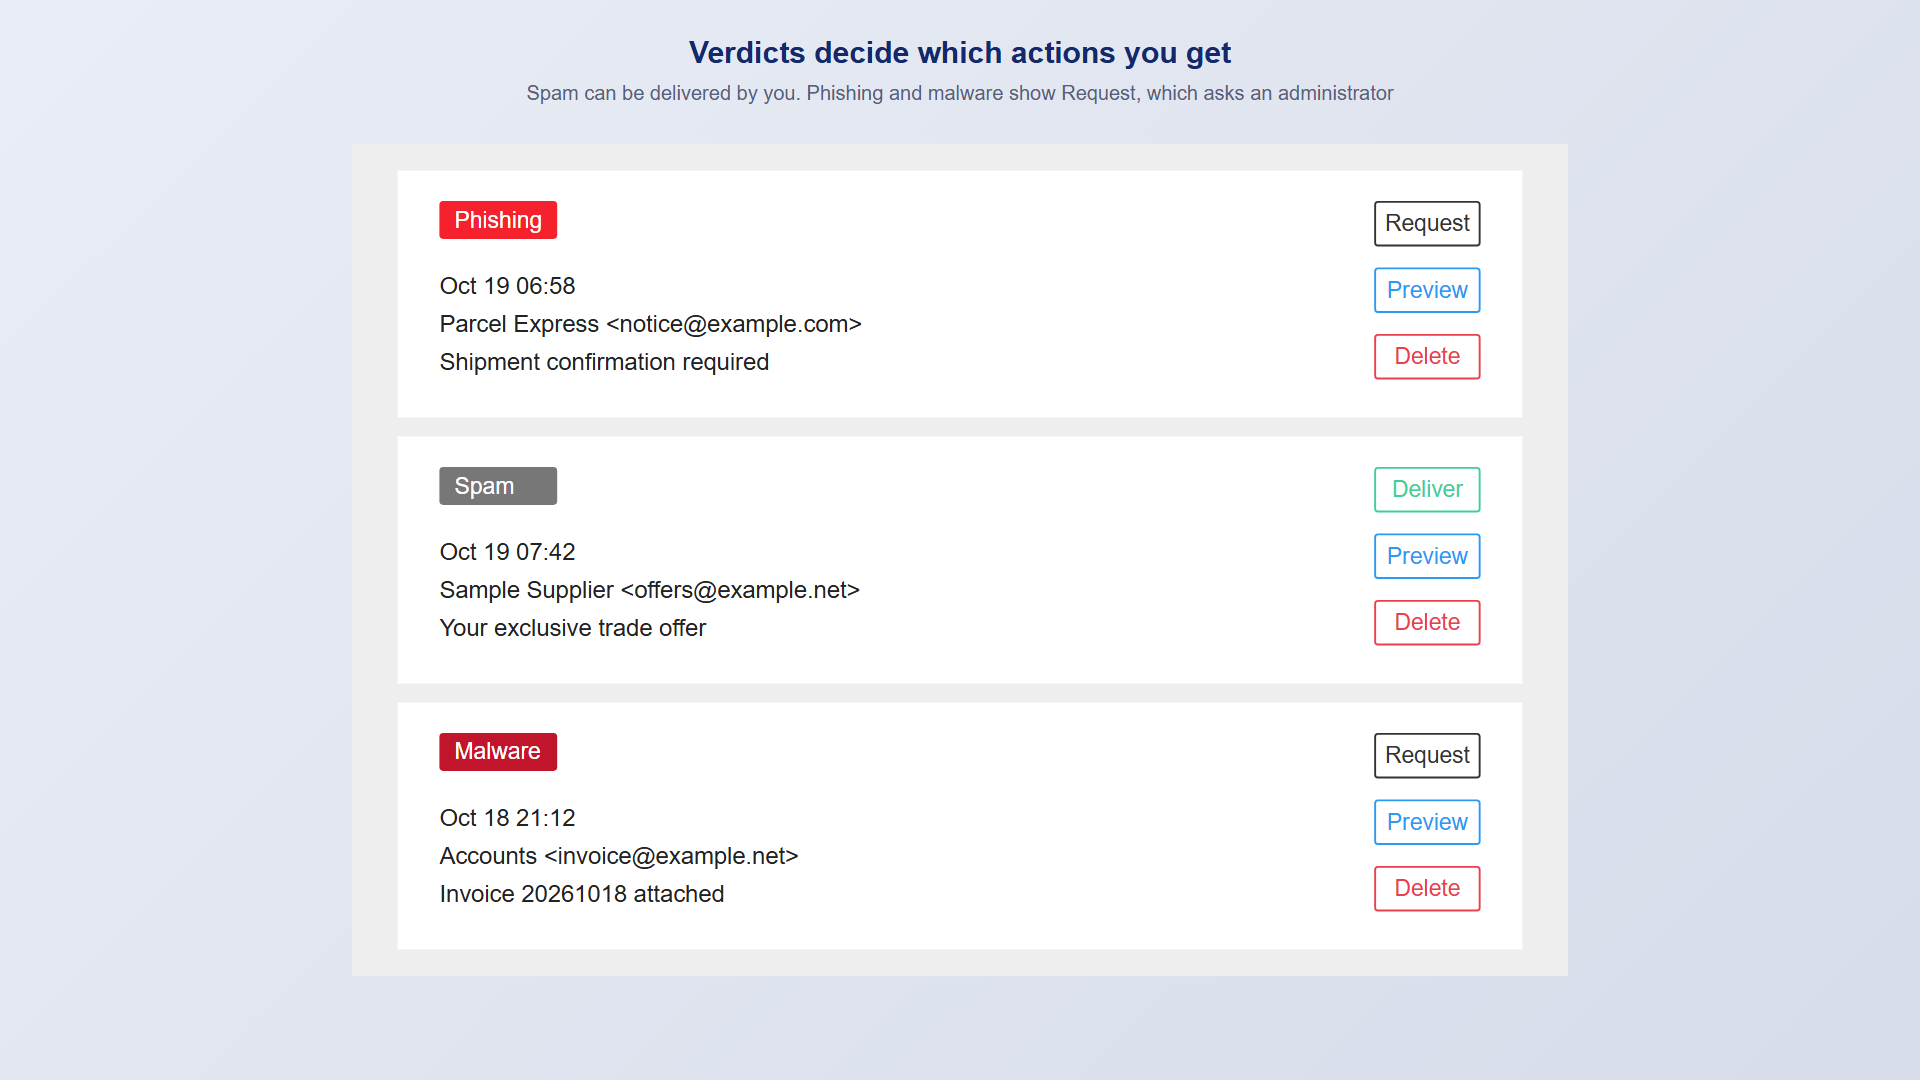The width and height of the screenshot is (1920, 1080).
Task: Deliver the Sample Supplier spam message
Action: (1427, 489)
